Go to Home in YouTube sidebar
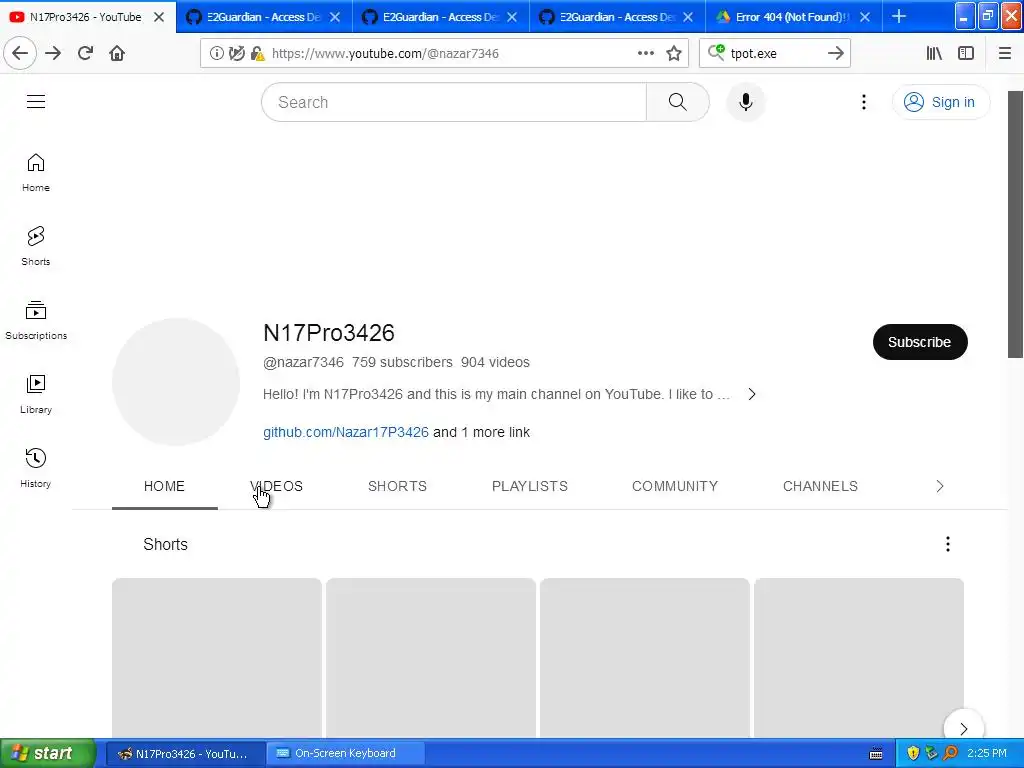The height and width of the screenshot is (768, 1024). click(36, 172)
